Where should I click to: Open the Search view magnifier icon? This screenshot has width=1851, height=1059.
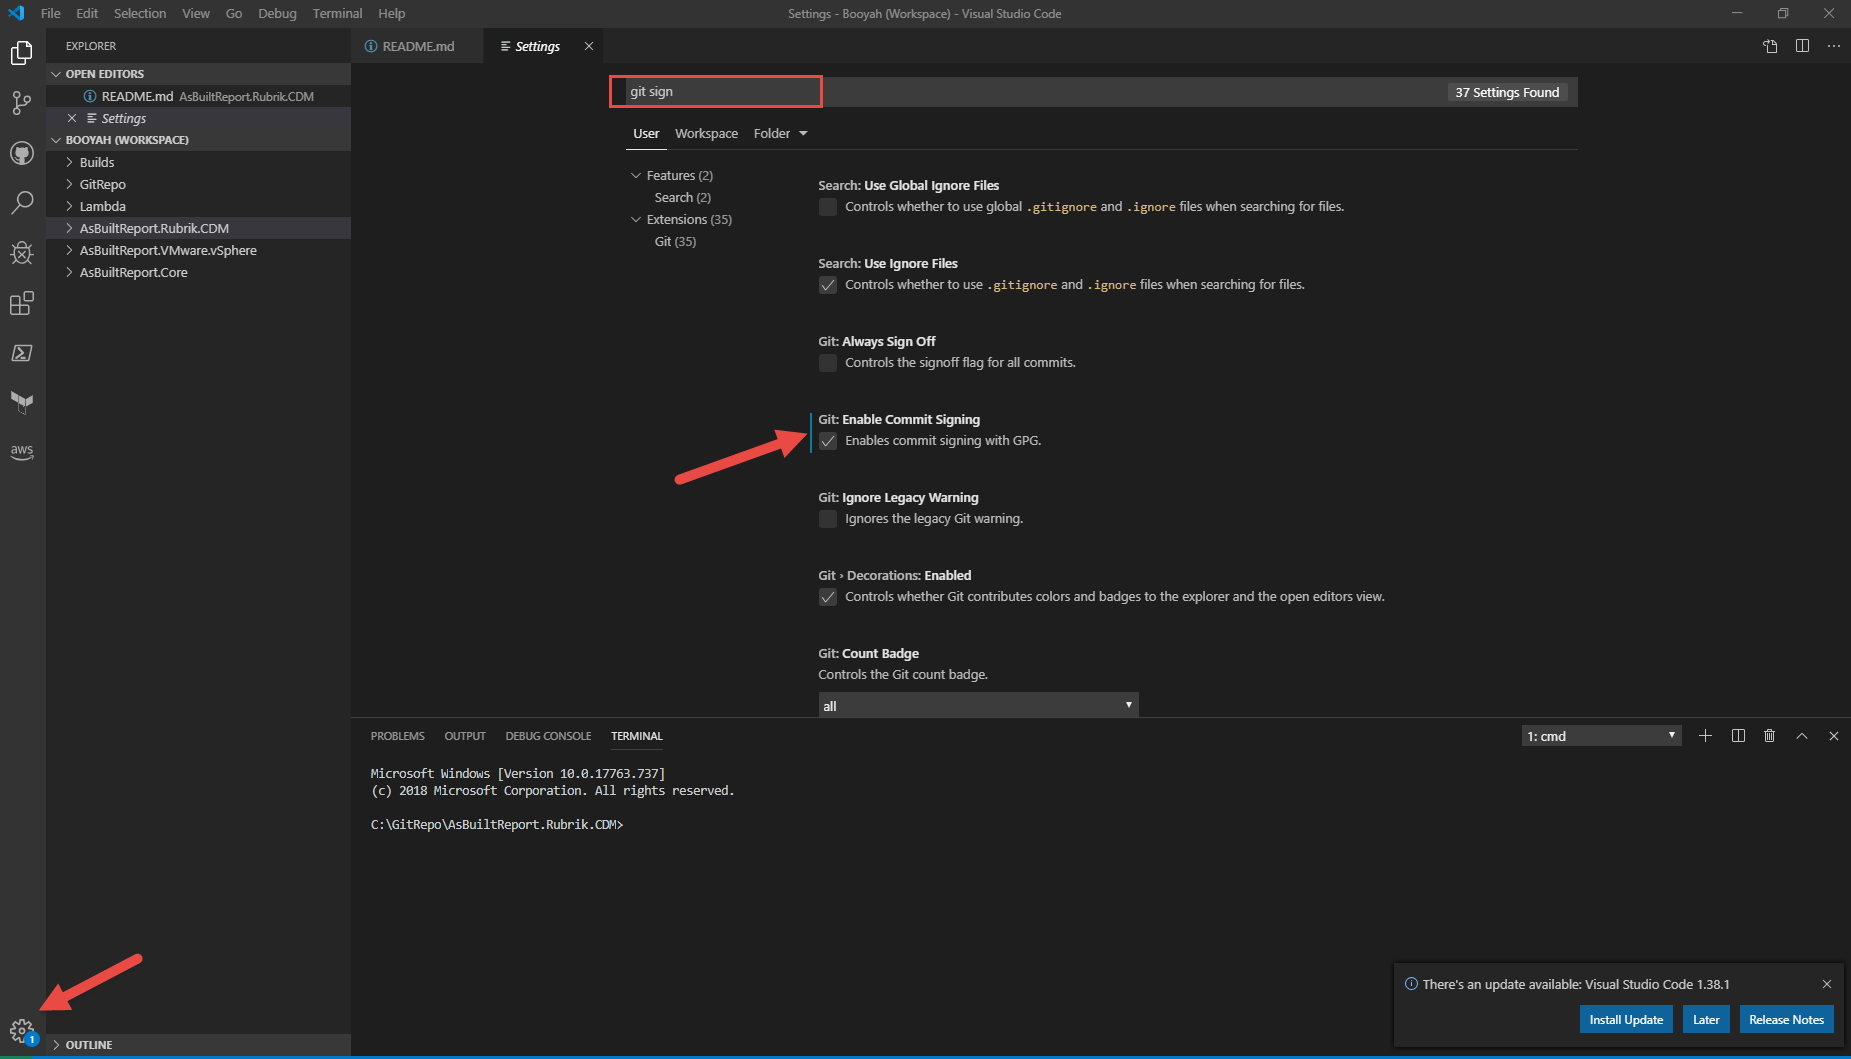pyautogui.click(x=22, y=203)
